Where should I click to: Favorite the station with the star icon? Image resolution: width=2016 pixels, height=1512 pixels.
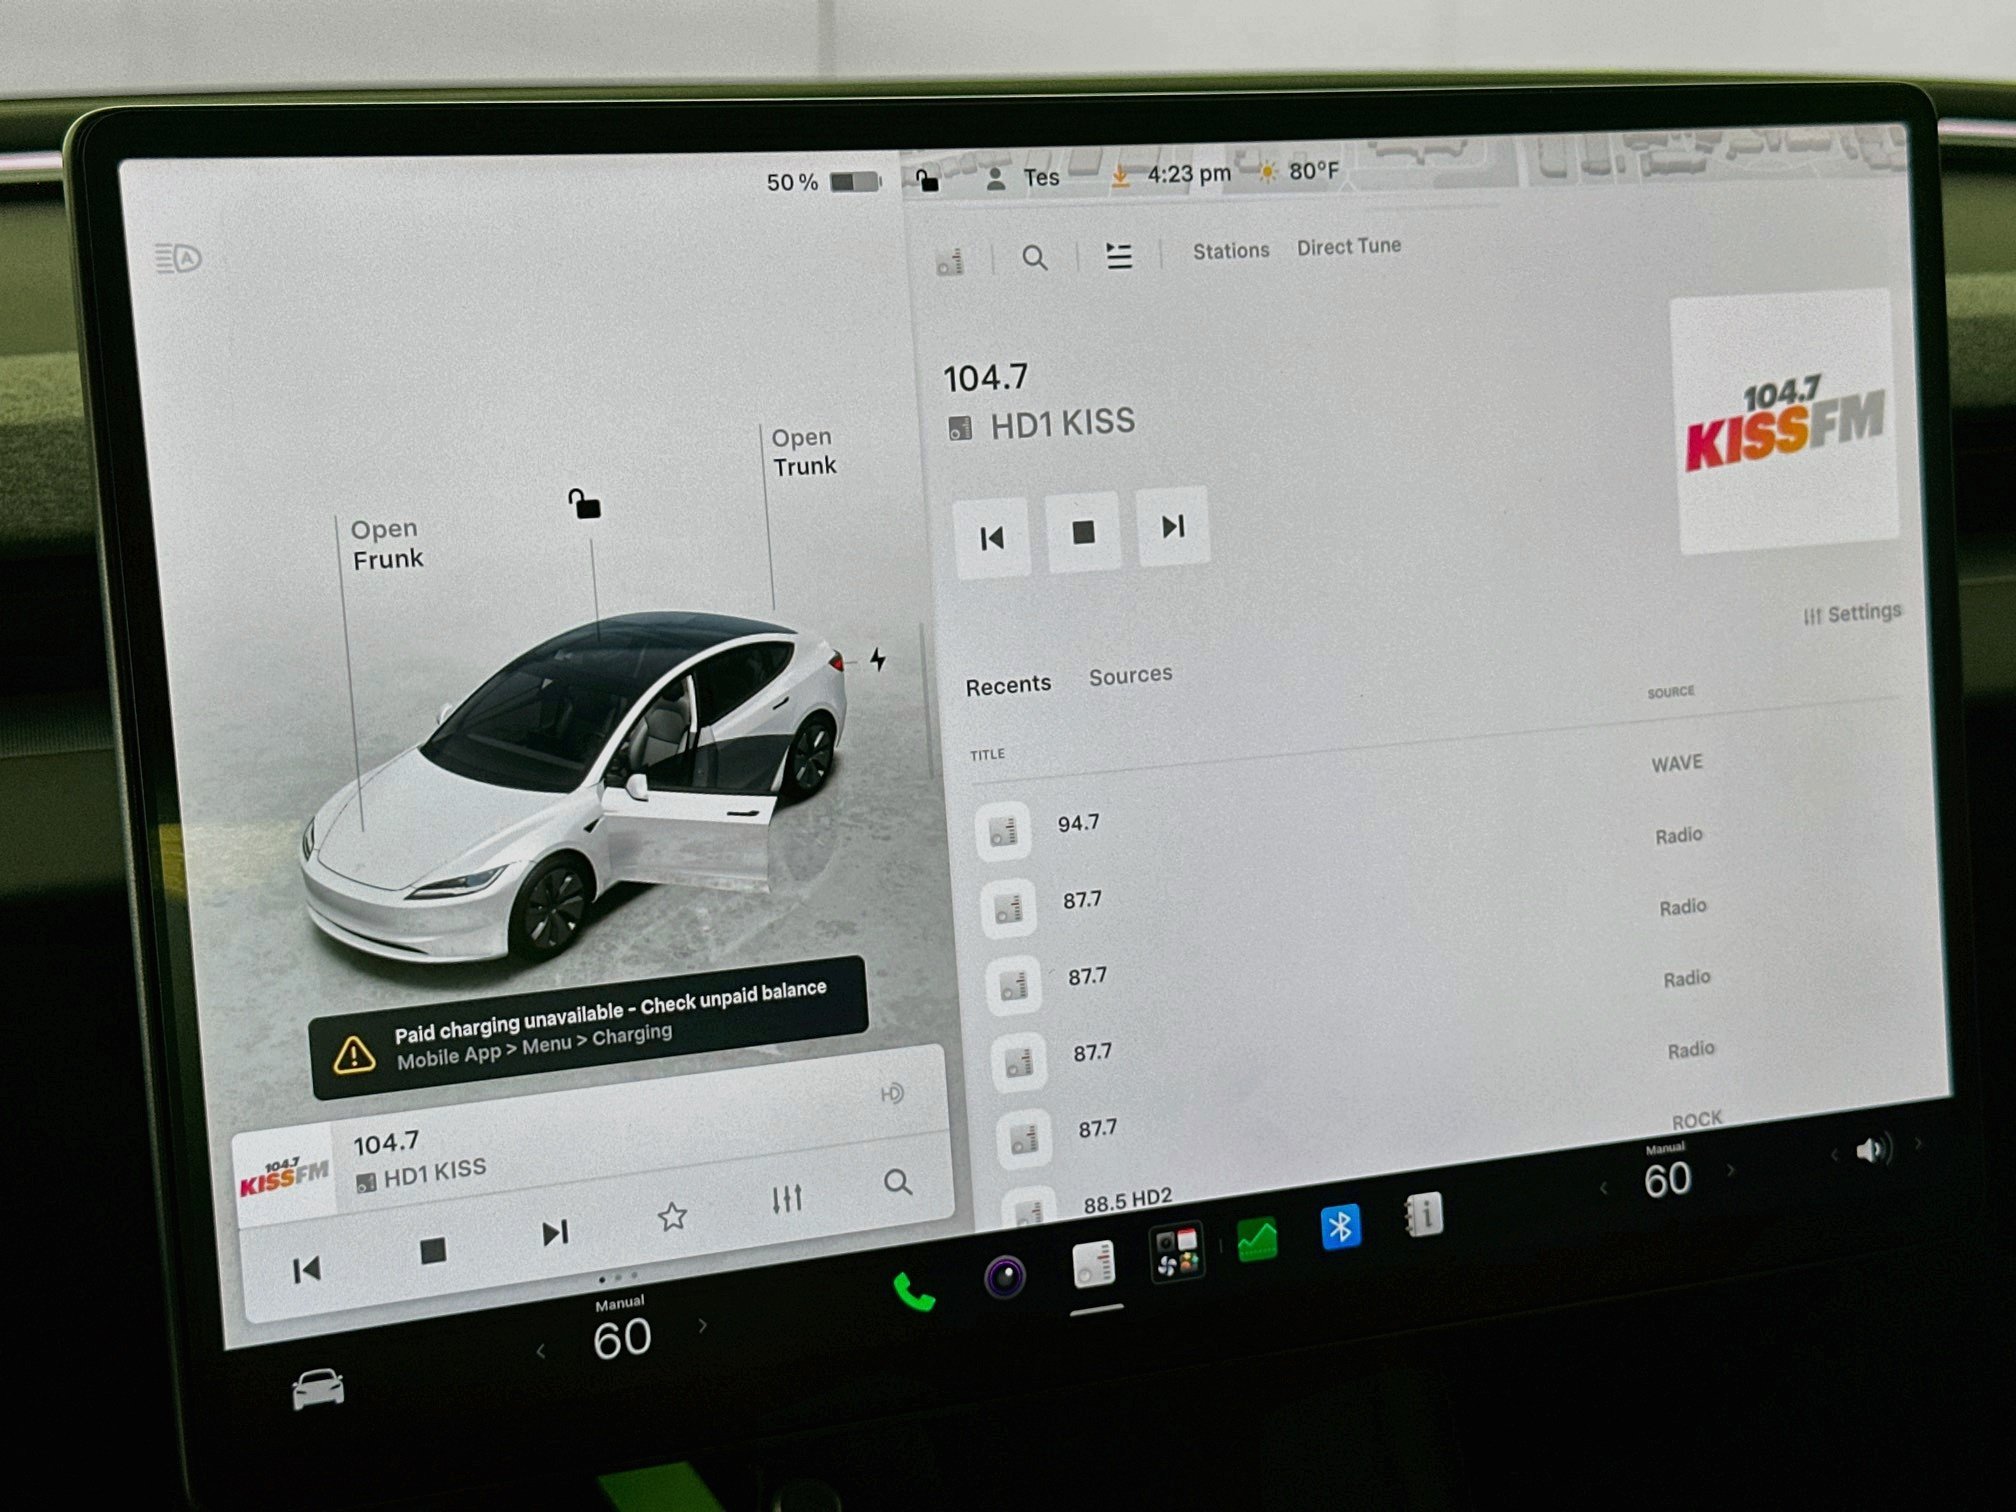(672, 1216)
